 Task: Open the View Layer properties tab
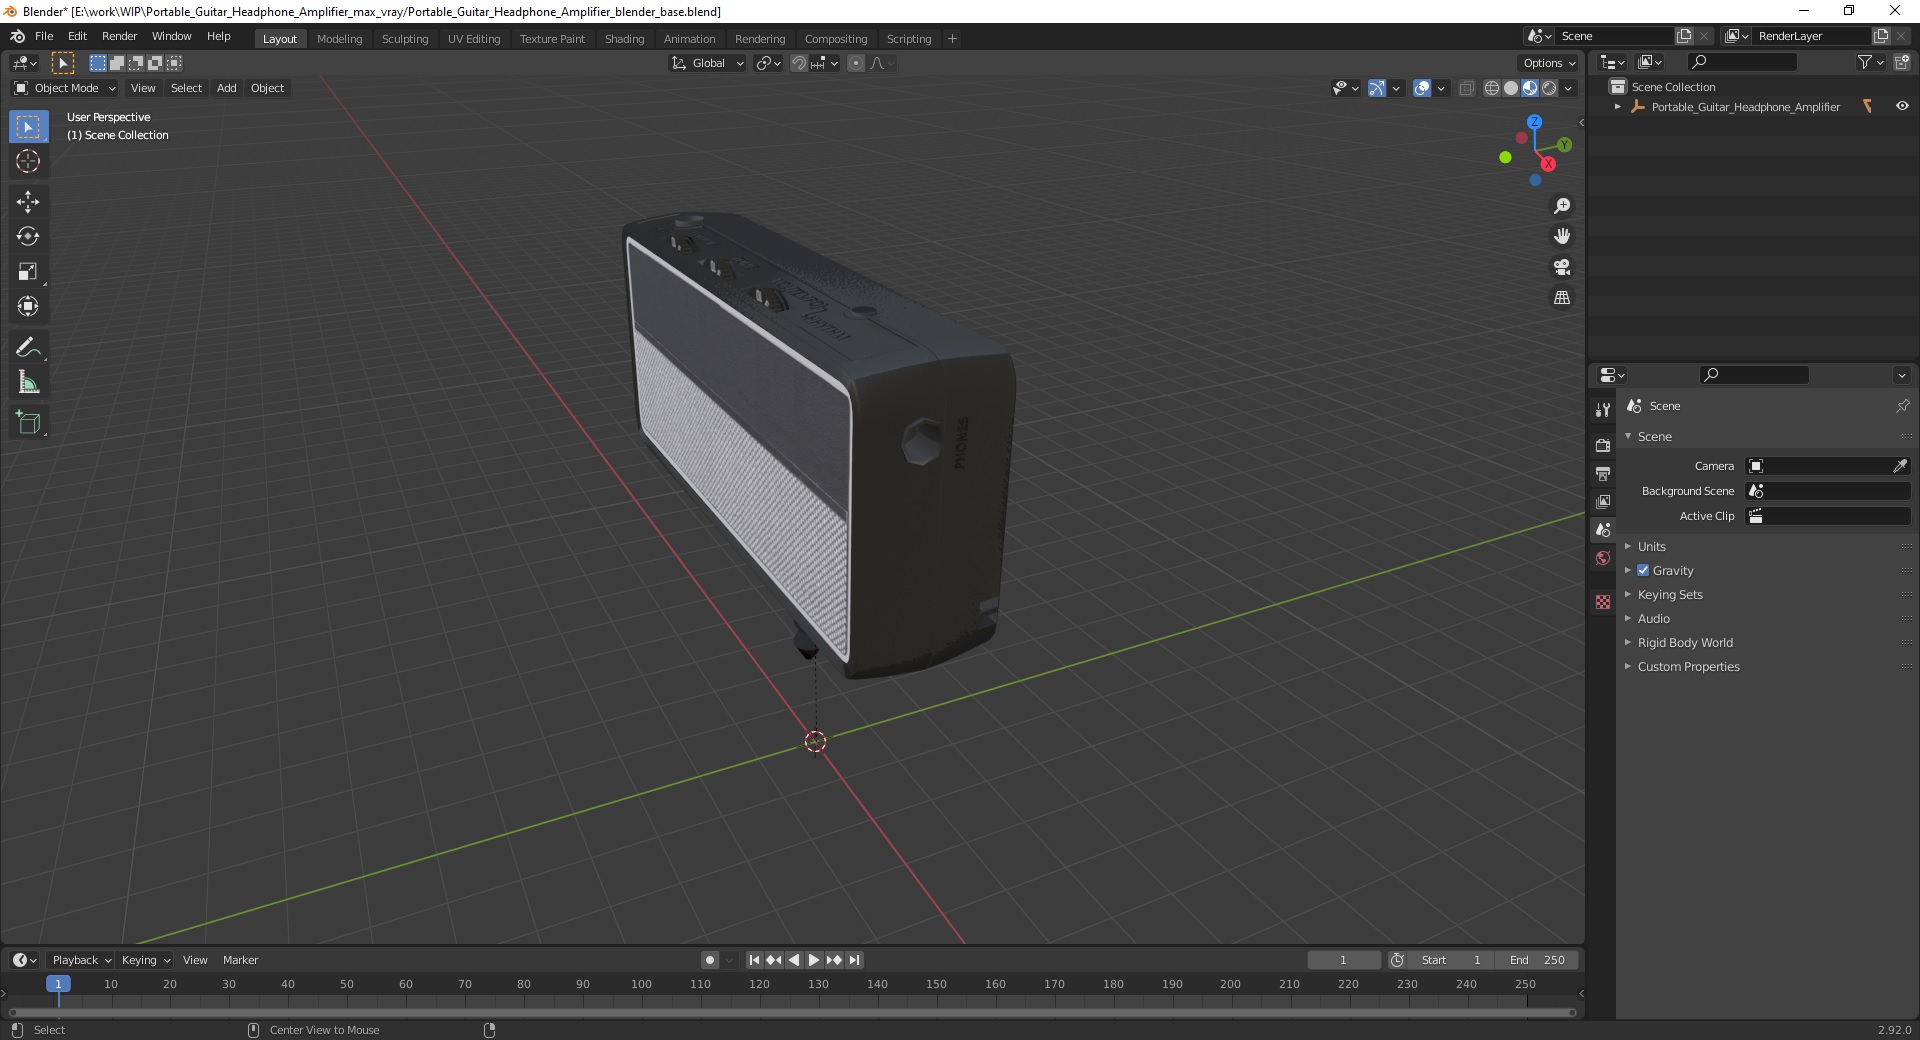tap(1603, 501)
